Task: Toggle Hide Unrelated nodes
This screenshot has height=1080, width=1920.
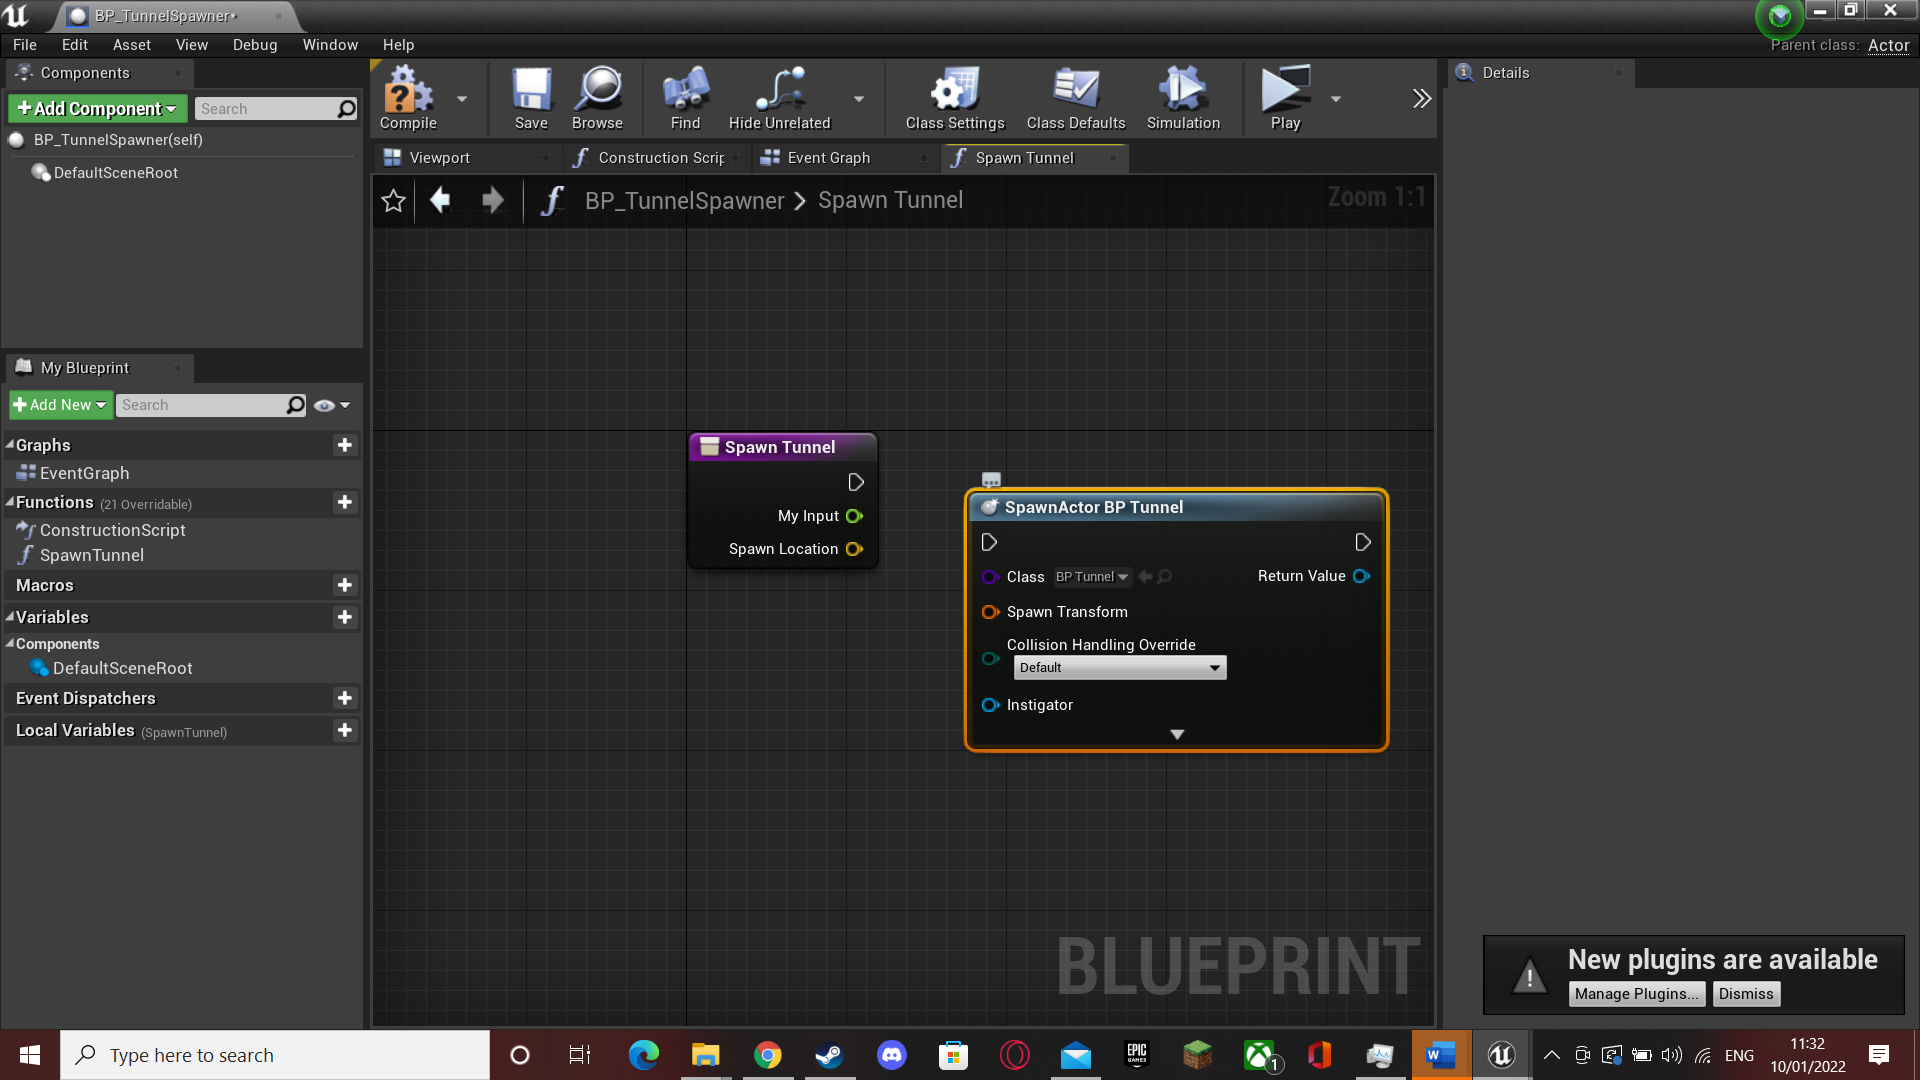Action: [779, 98]
